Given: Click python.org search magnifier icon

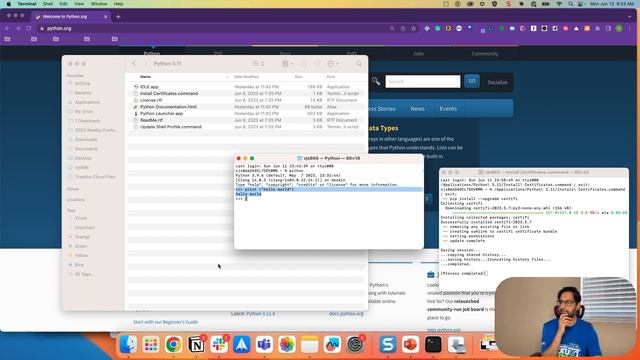Looking at the screenshot, I should 376,81.
